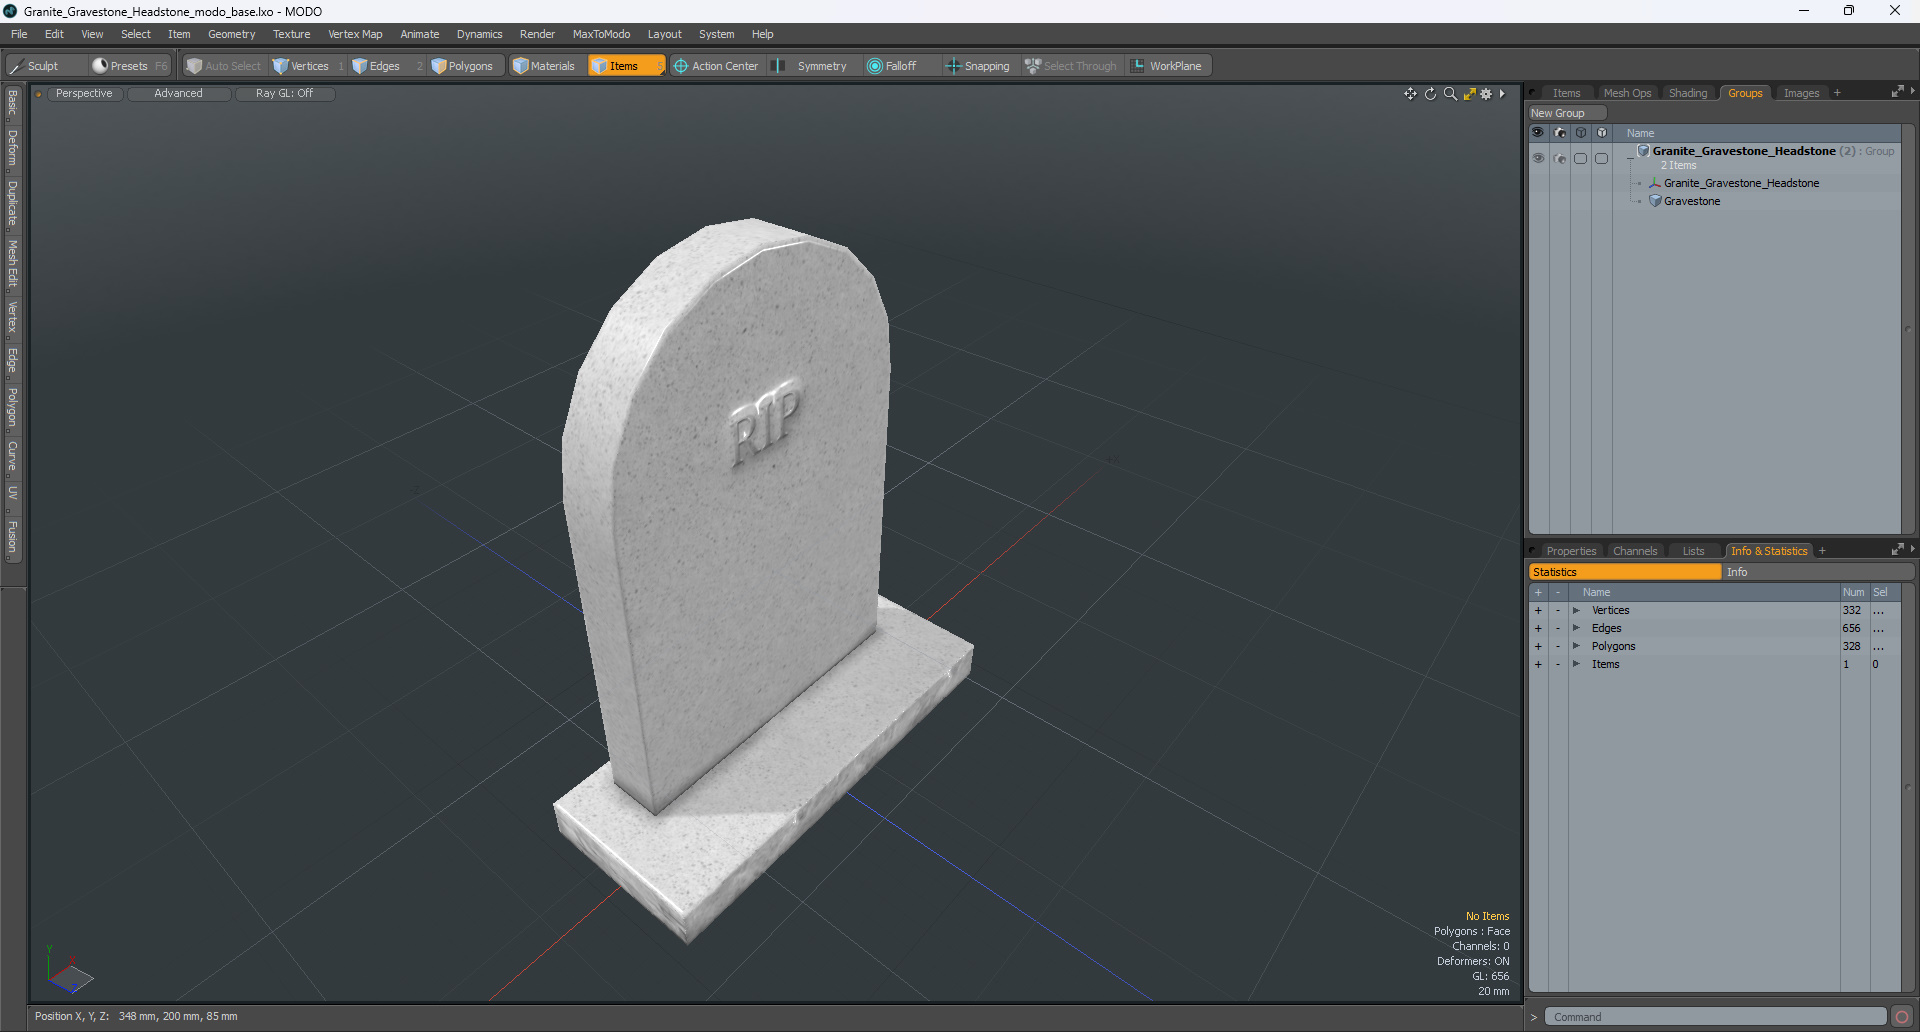Image resolution: width=1920 pixels, height=1032 pixels.
Task: Collapse the Granite_Gravestone_Headstone group tree
Action: pyautogui.click(x=1630, y=158)
